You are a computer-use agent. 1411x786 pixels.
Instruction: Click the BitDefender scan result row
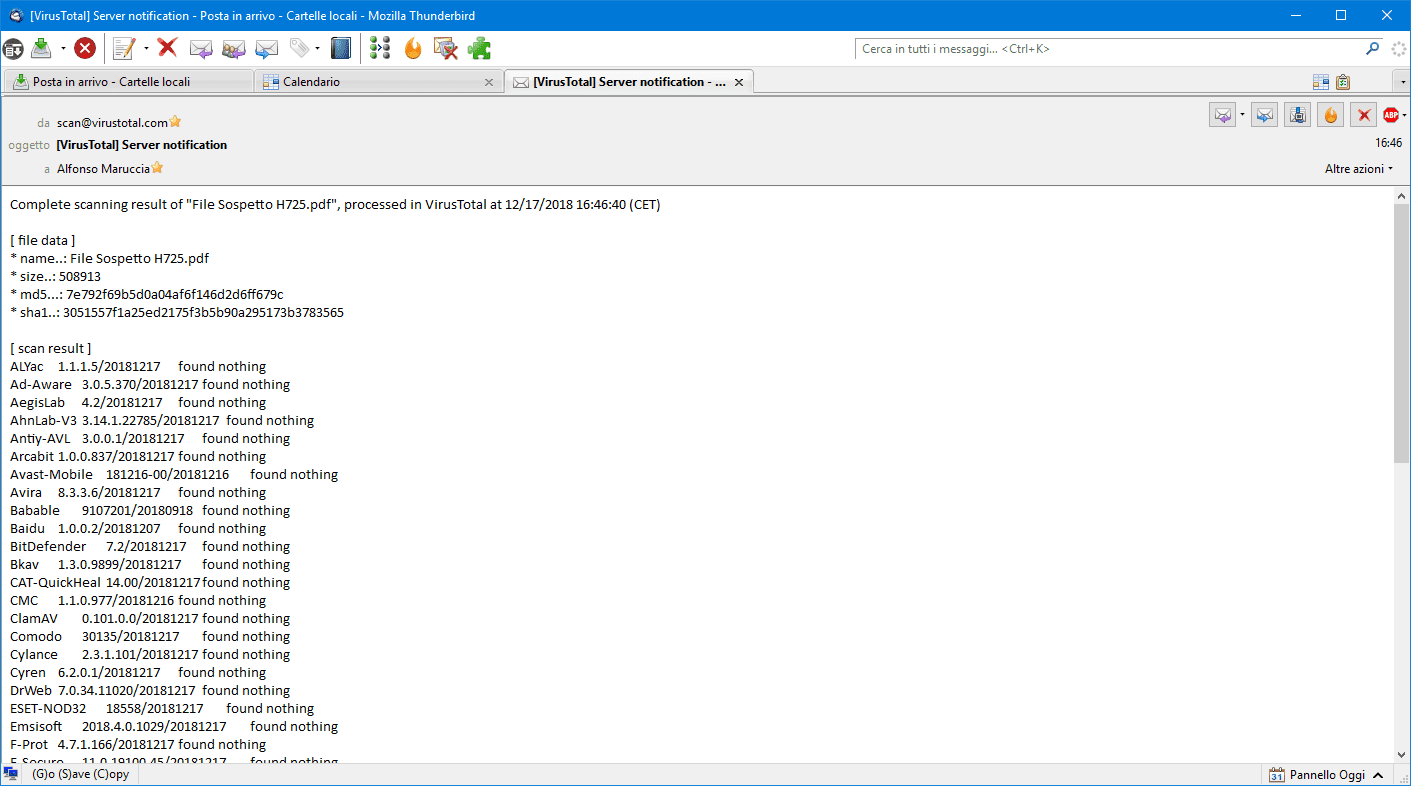pos(150,546)
